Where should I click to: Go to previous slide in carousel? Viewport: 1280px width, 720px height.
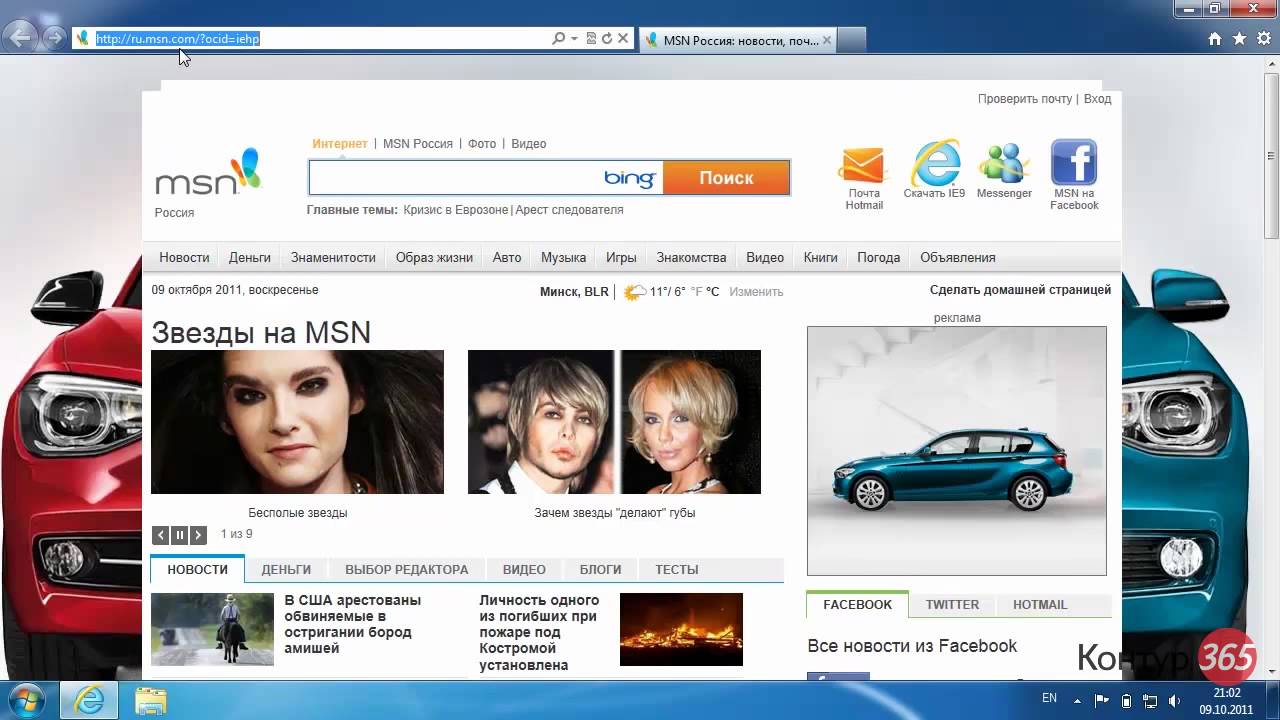[161, 535]
